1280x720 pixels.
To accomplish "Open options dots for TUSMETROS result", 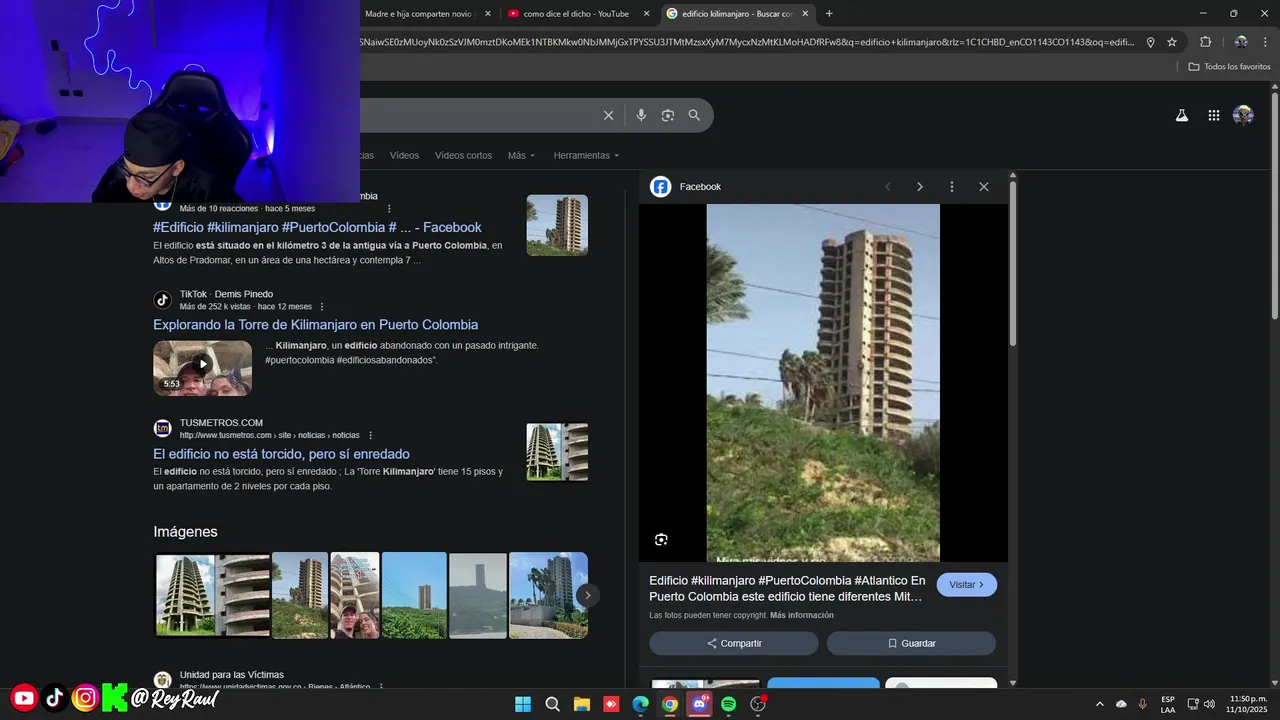I will [x=371, y=436].
